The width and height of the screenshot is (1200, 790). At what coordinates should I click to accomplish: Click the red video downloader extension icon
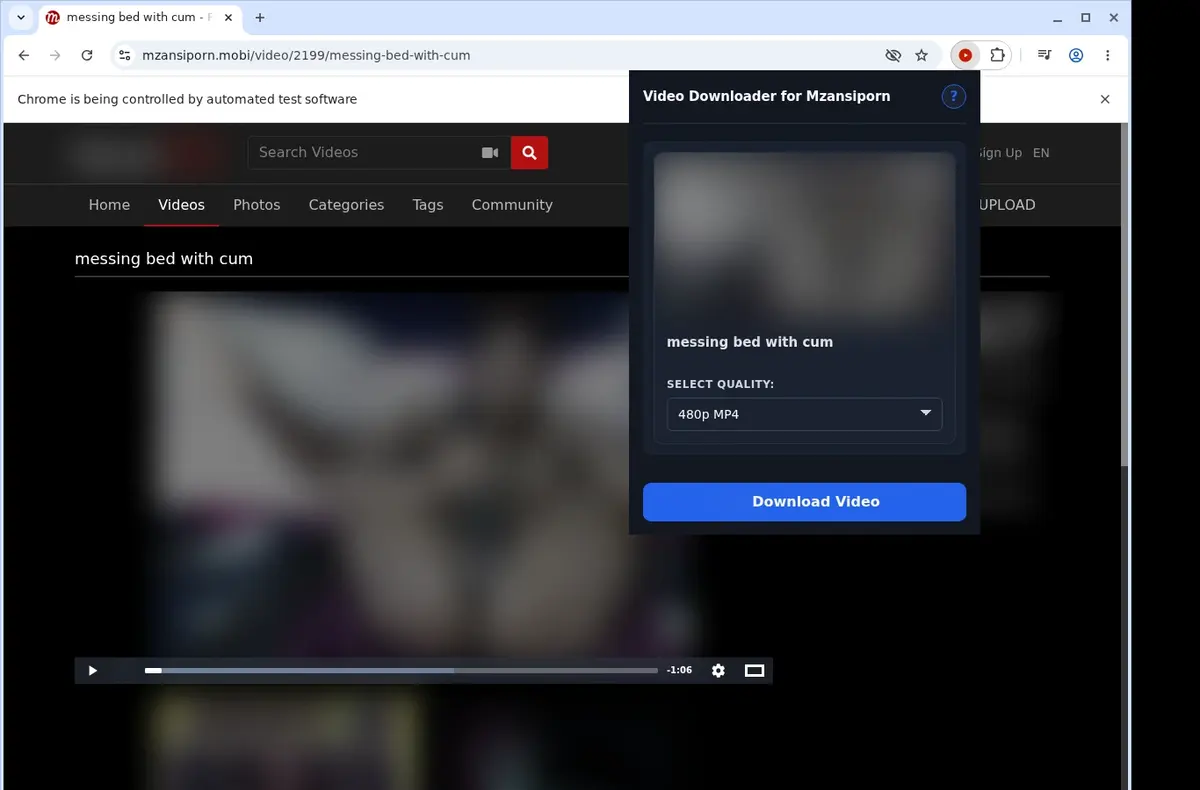(x=965, y=56)
